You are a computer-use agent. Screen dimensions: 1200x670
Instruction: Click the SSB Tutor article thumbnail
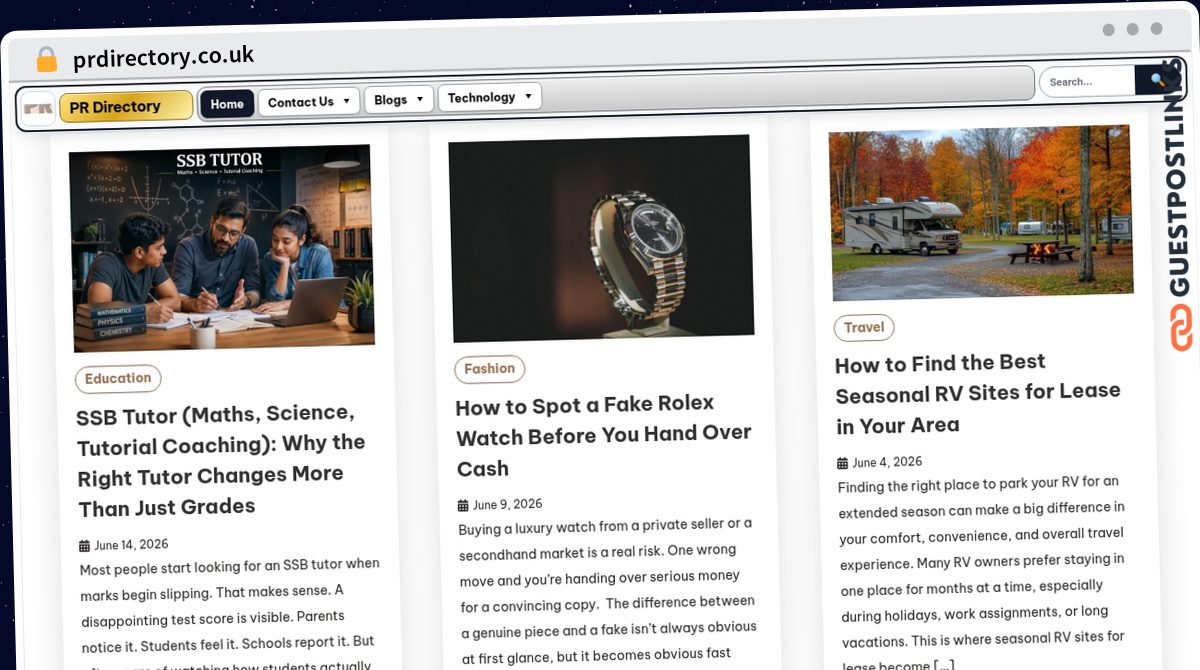click(x=221, y=248)
